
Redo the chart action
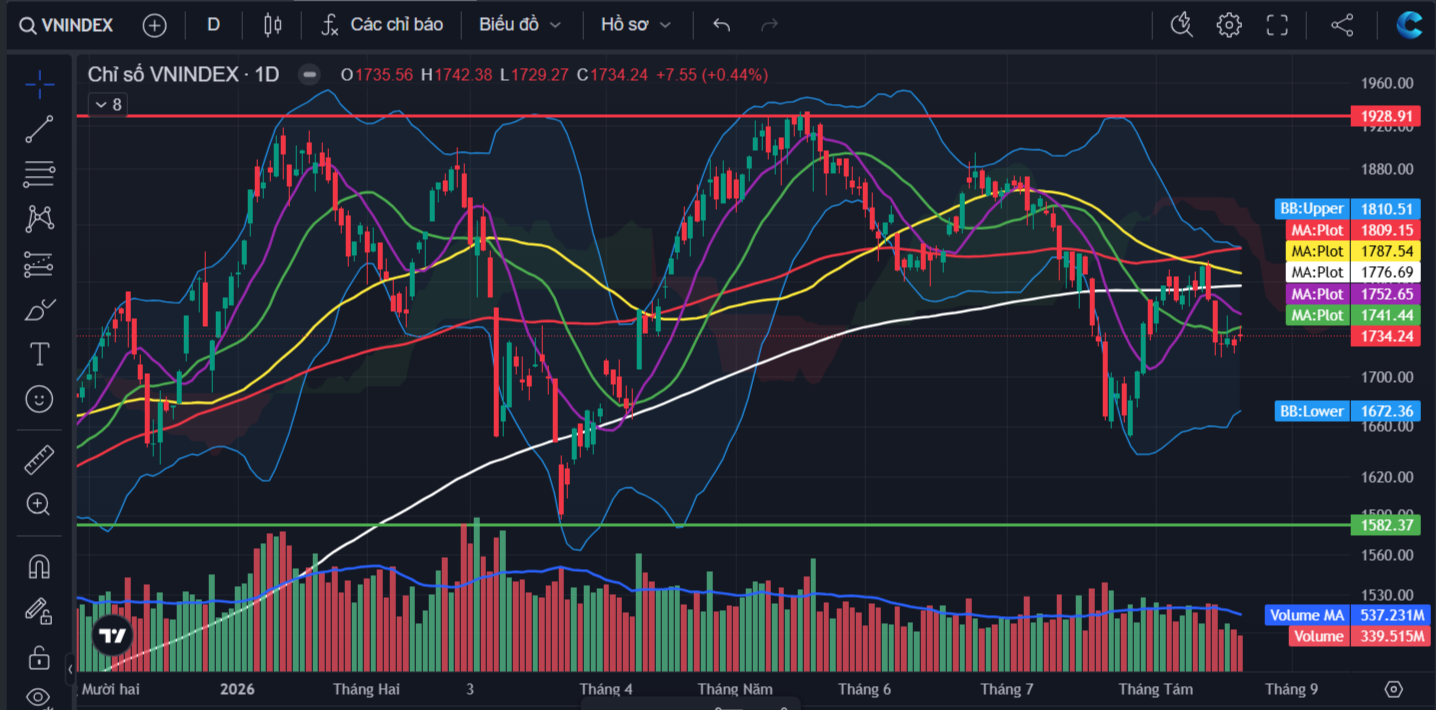[x=769, y=25]
